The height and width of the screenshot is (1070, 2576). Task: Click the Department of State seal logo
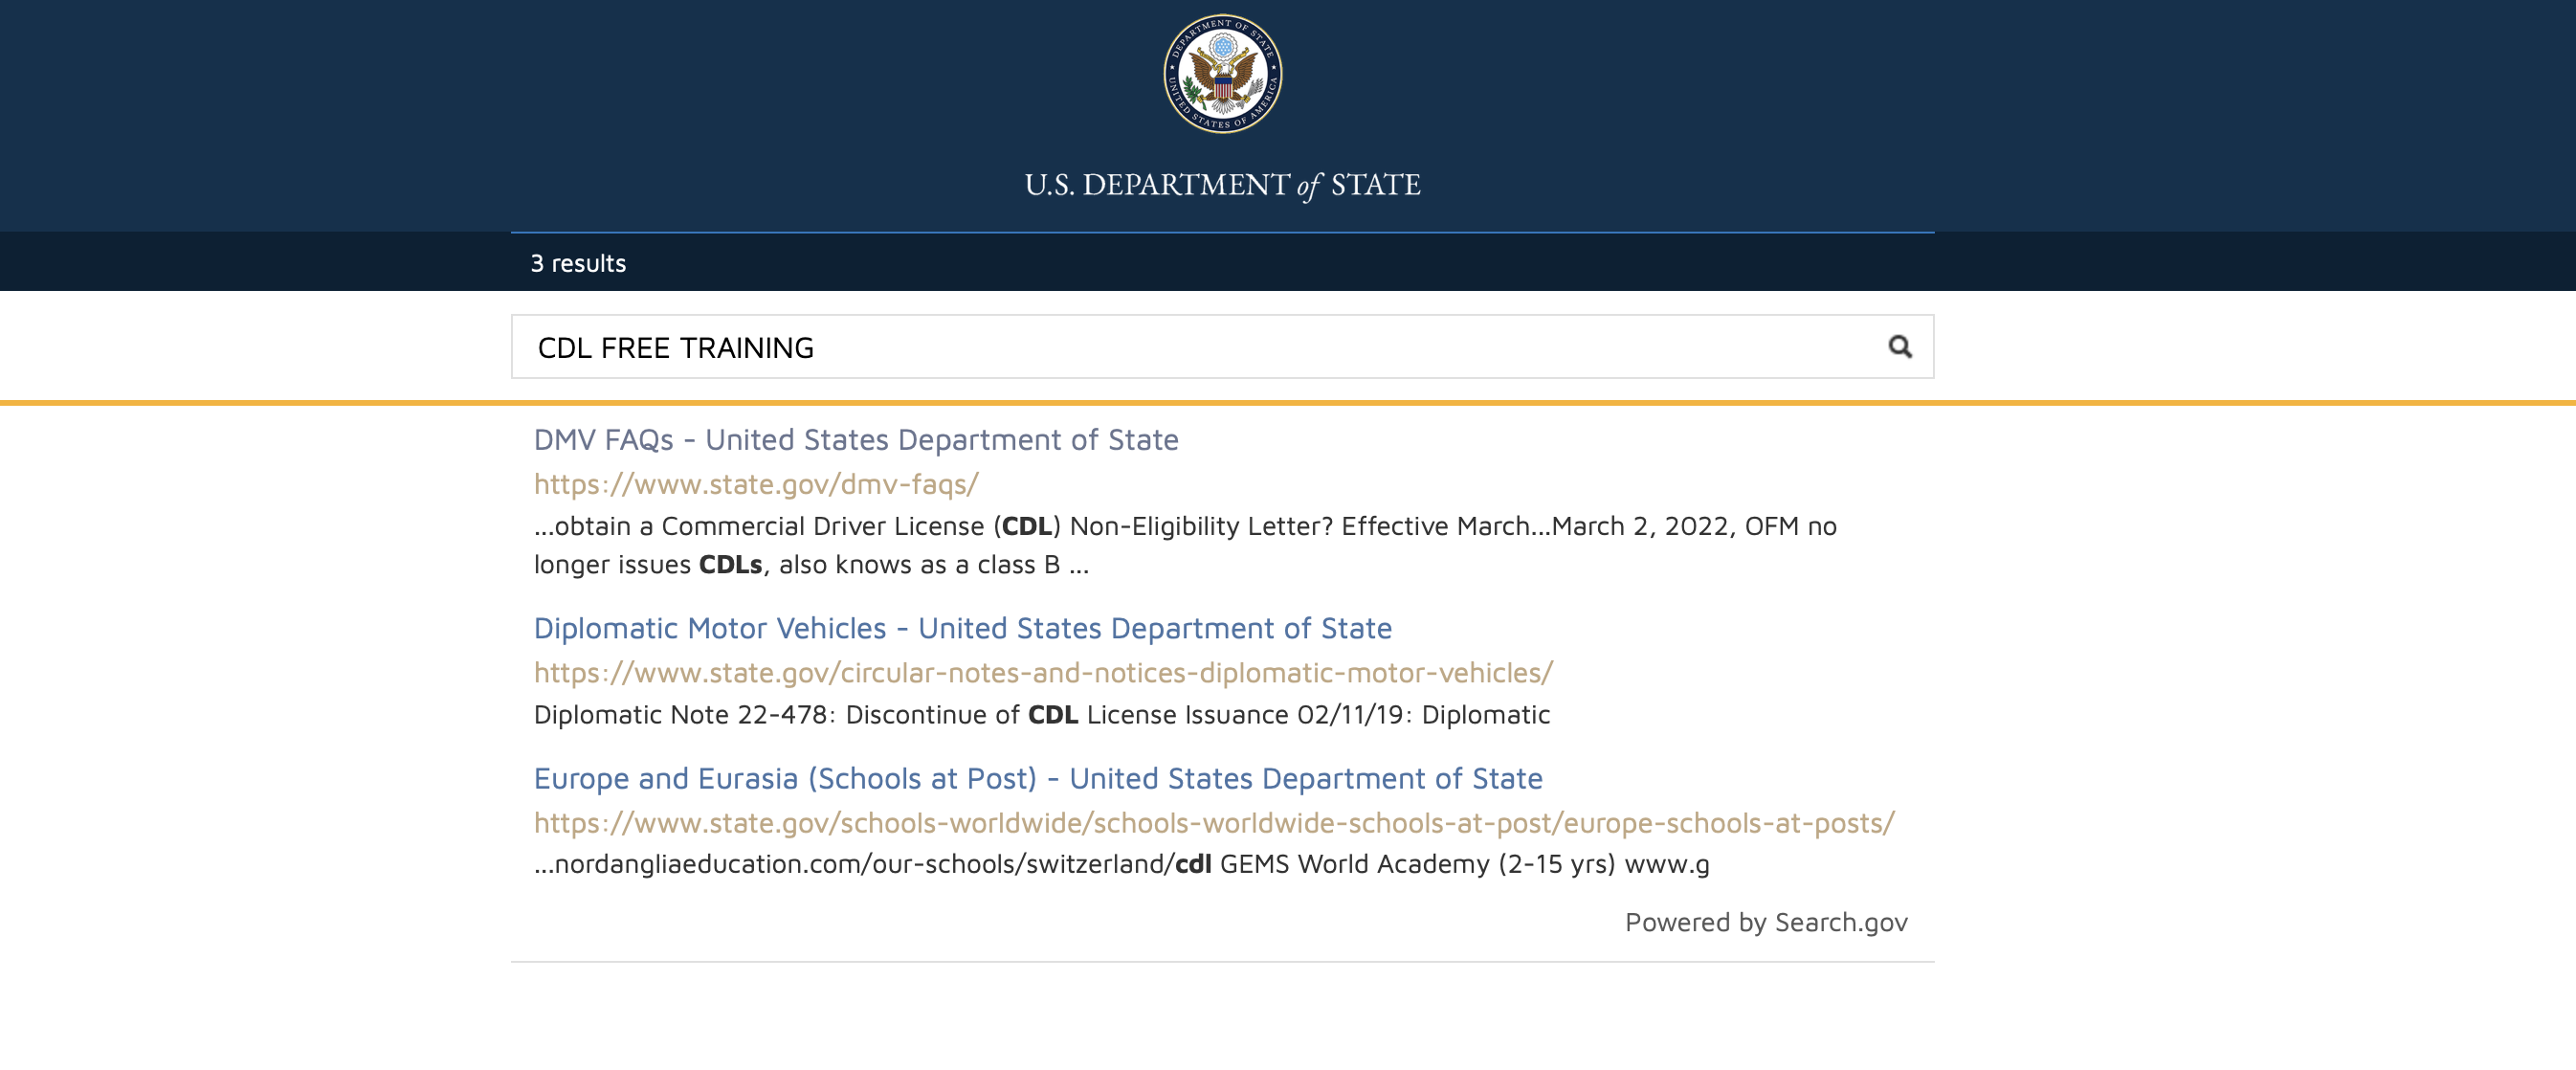(1222, 74)
